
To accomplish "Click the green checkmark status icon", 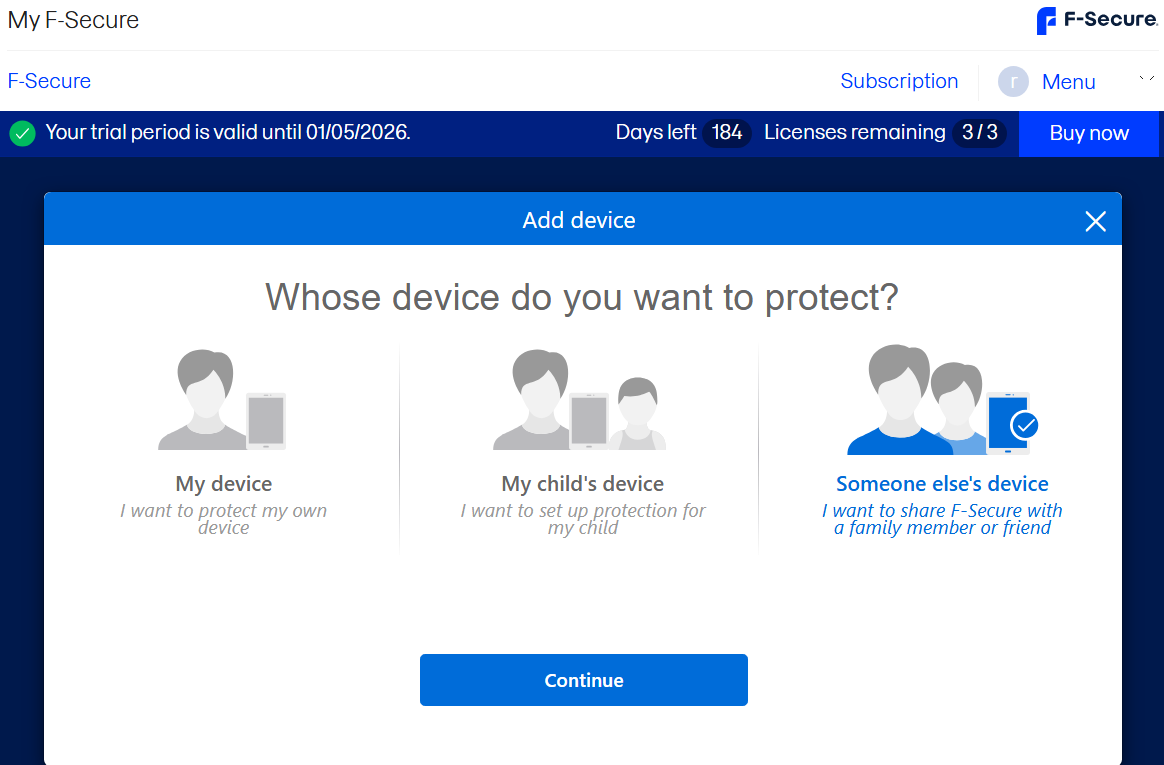I will pos(23,133).
